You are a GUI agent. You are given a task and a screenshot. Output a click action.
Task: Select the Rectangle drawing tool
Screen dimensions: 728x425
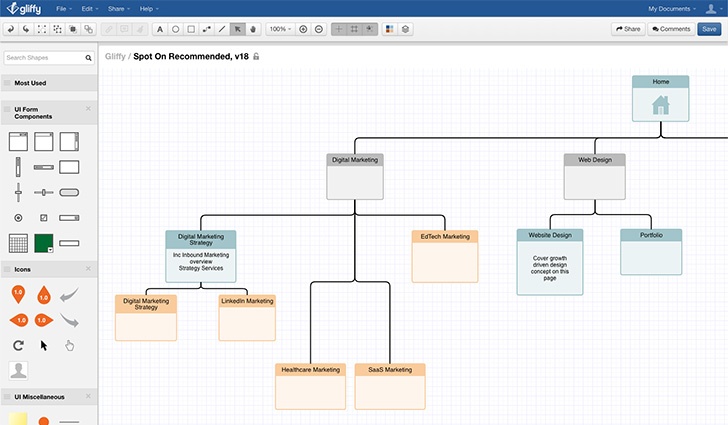coord(191,29)
